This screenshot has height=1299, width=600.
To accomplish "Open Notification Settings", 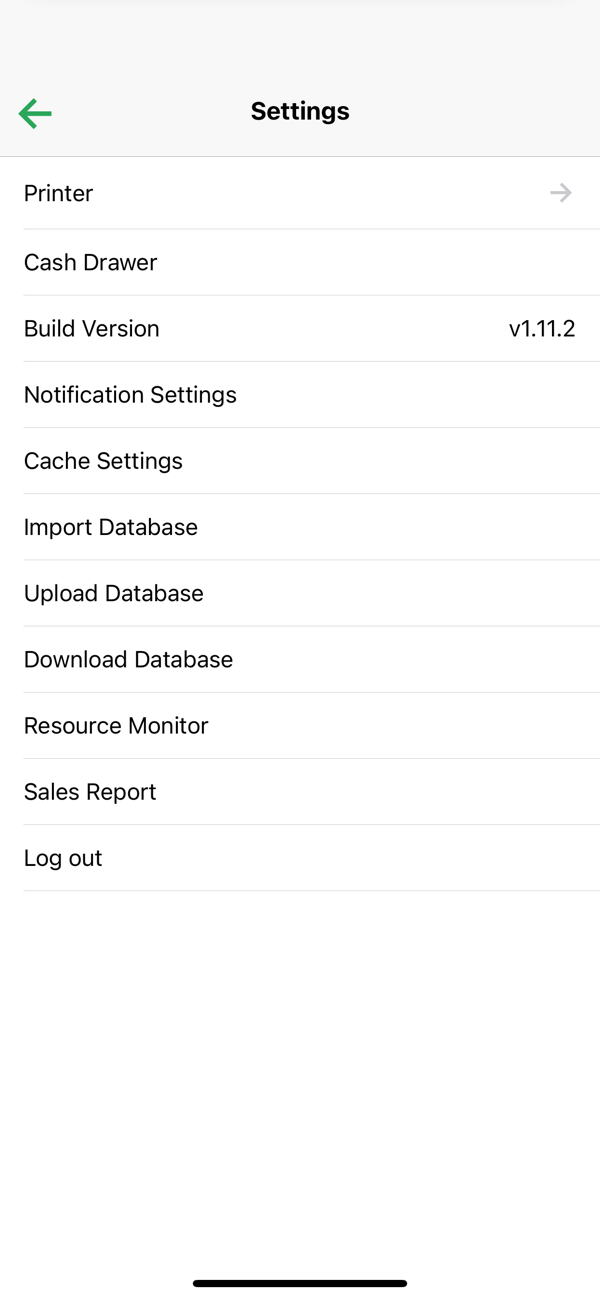I will (x=130, y=395).
